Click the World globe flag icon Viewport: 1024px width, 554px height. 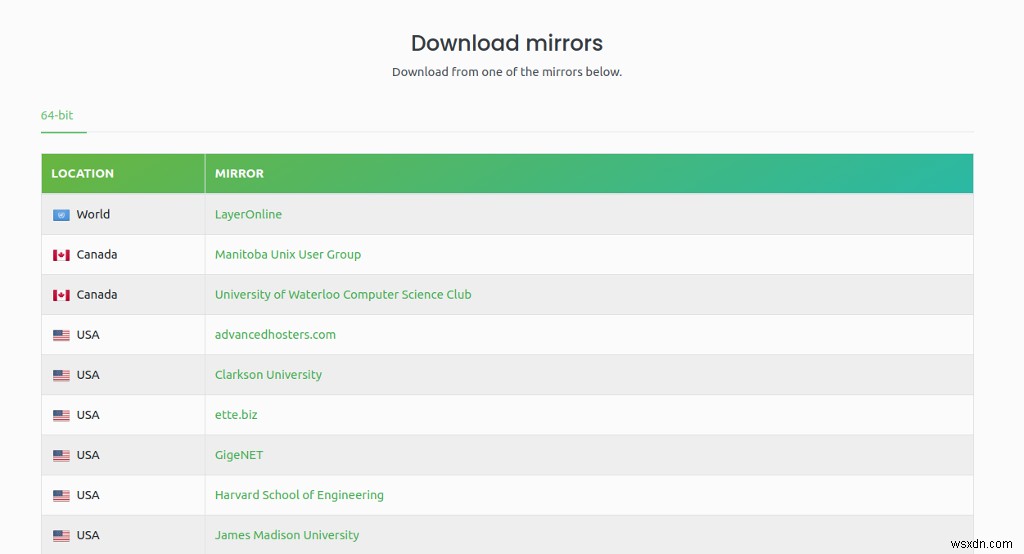(61, 215)
